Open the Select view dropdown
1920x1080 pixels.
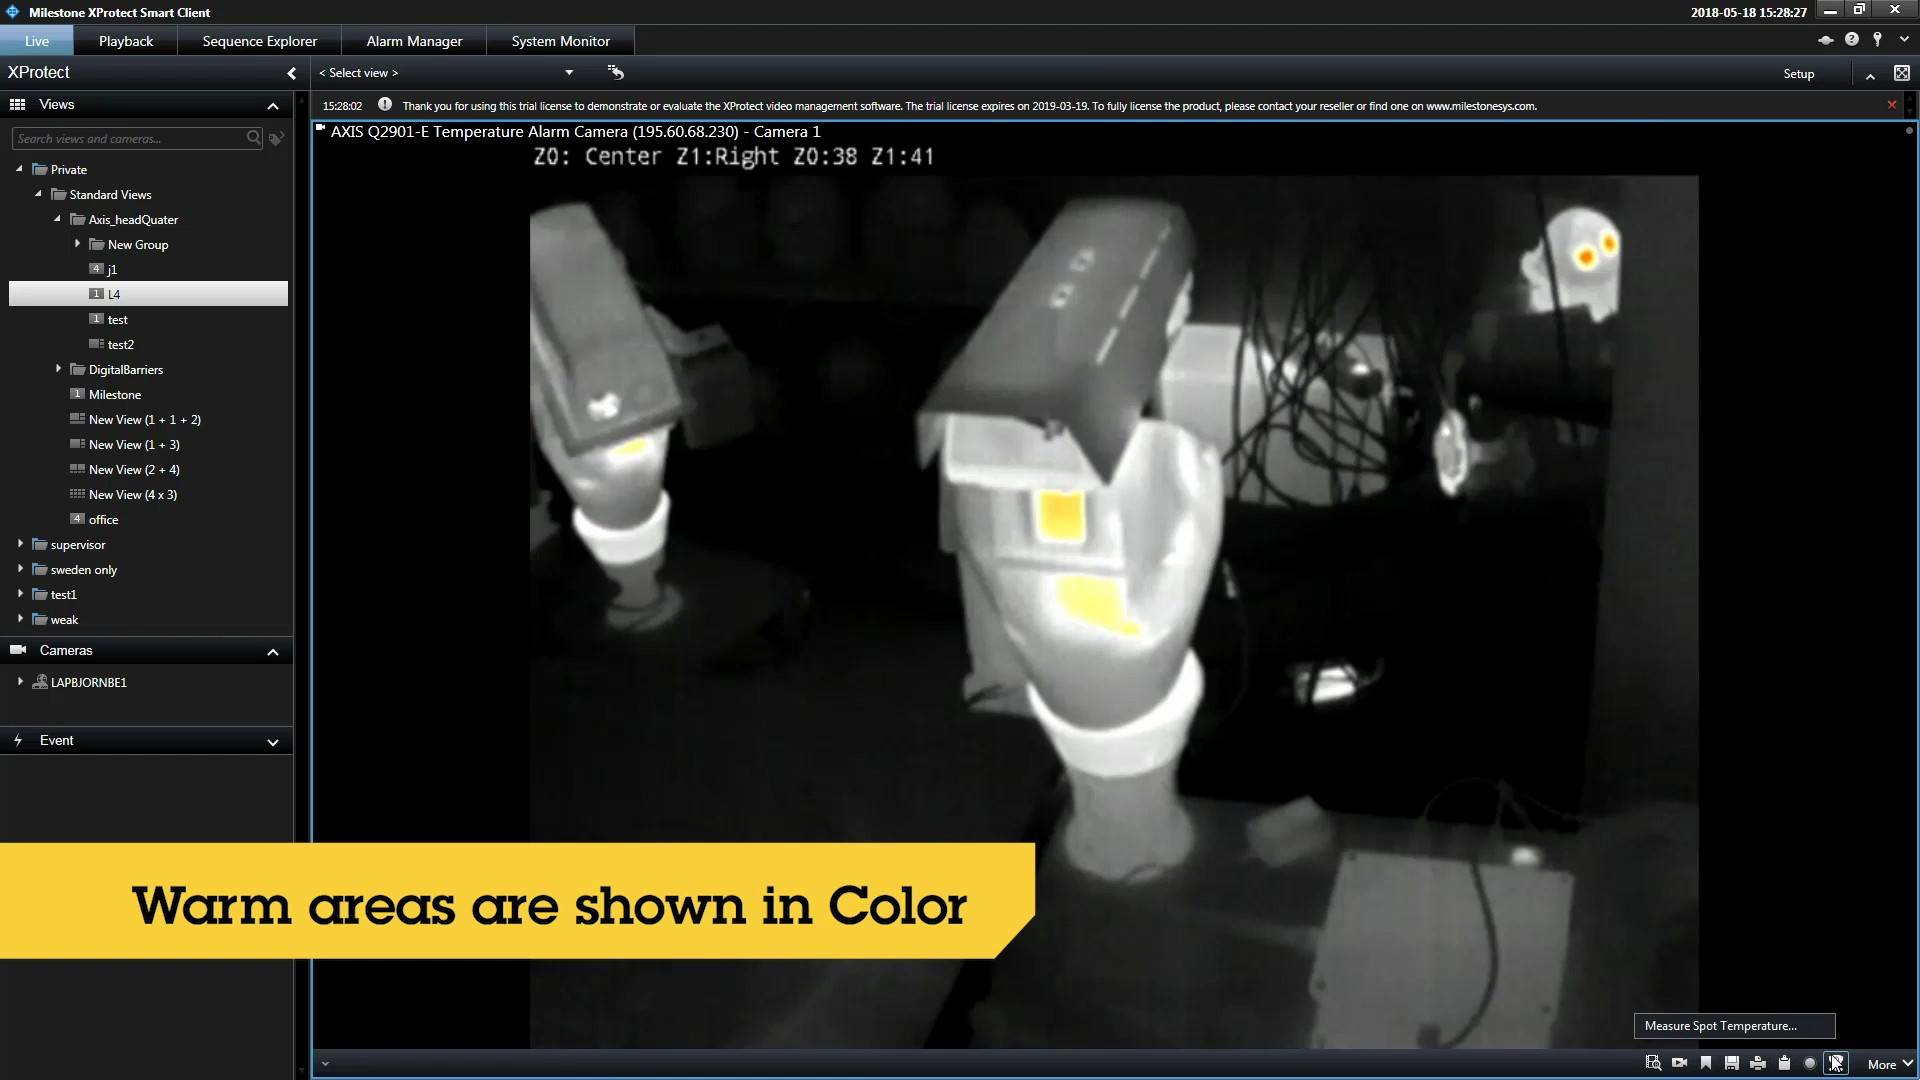coord(568,73)
